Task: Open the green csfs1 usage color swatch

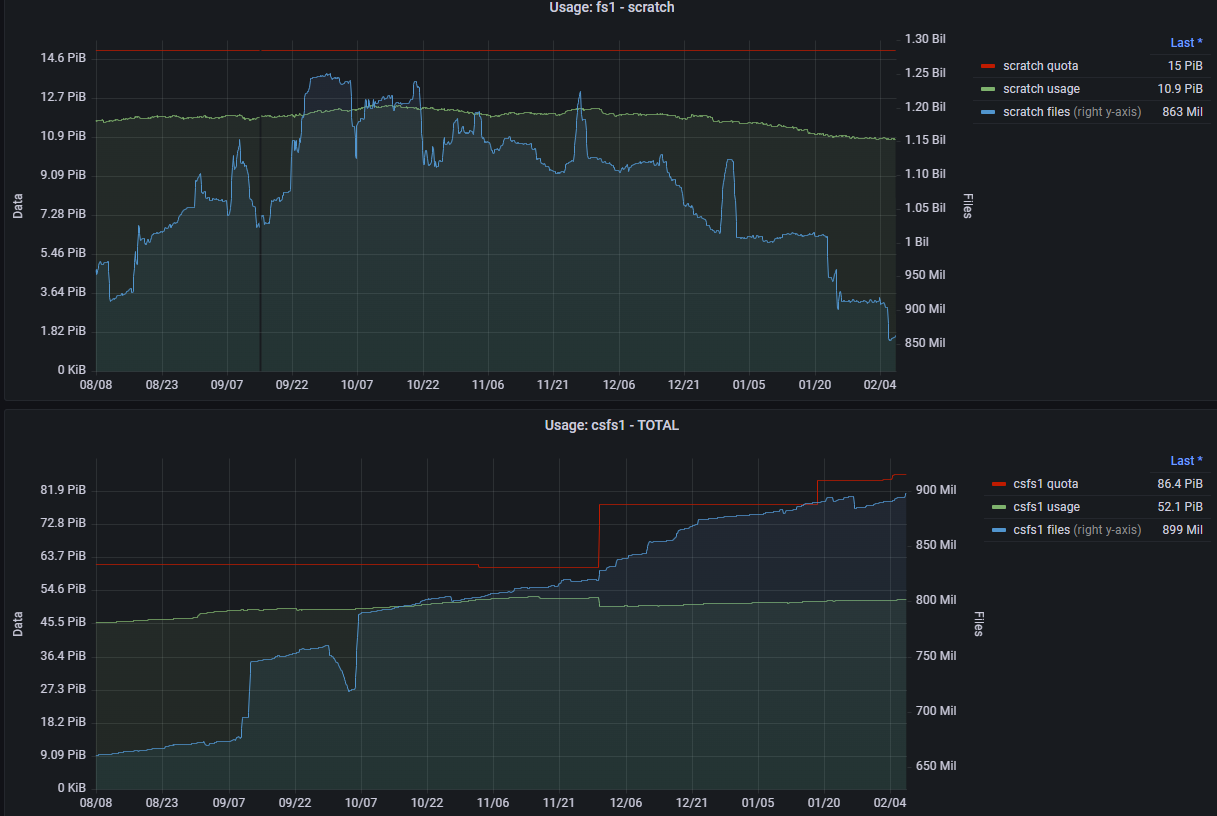Action: pyautogui.click(x=998, y=507)
